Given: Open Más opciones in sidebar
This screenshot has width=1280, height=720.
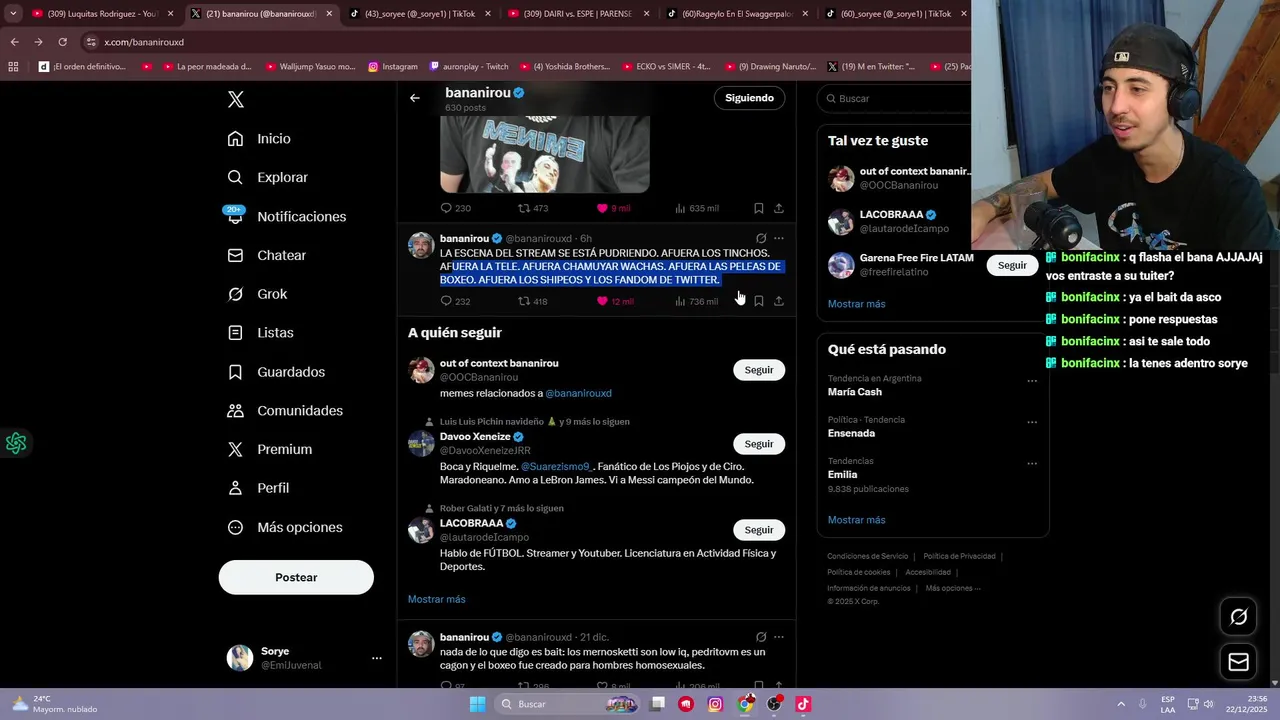Looking at the screenshot, I should [285, 527].
